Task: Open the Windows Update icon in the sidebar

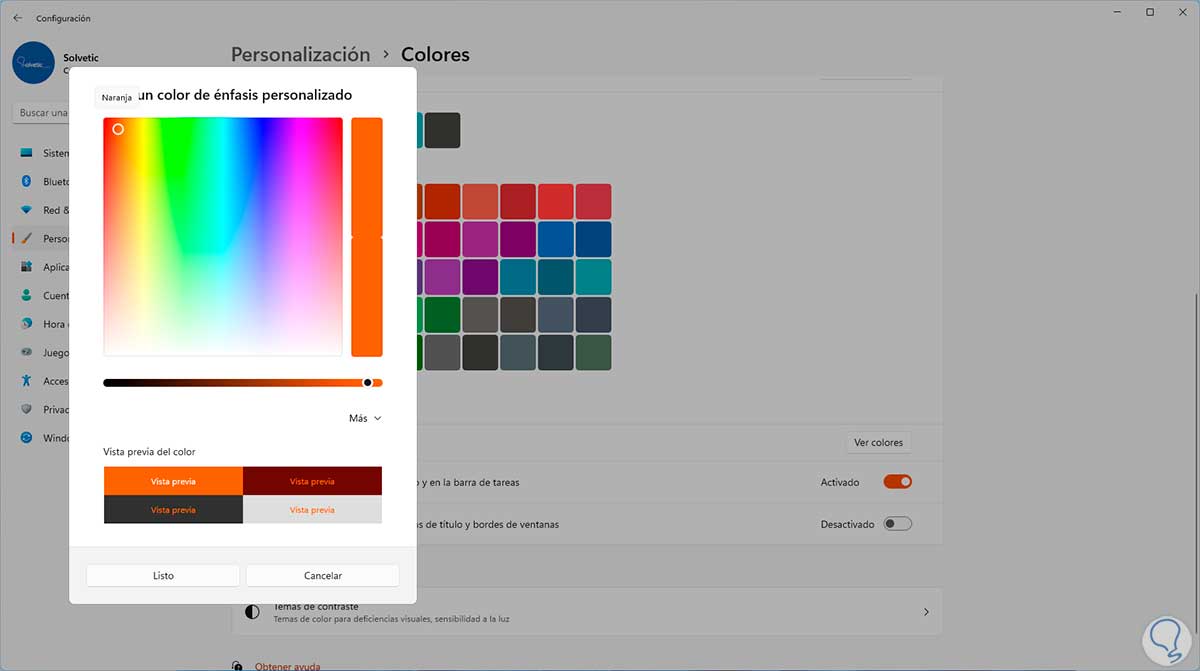Action: (26, 438)
